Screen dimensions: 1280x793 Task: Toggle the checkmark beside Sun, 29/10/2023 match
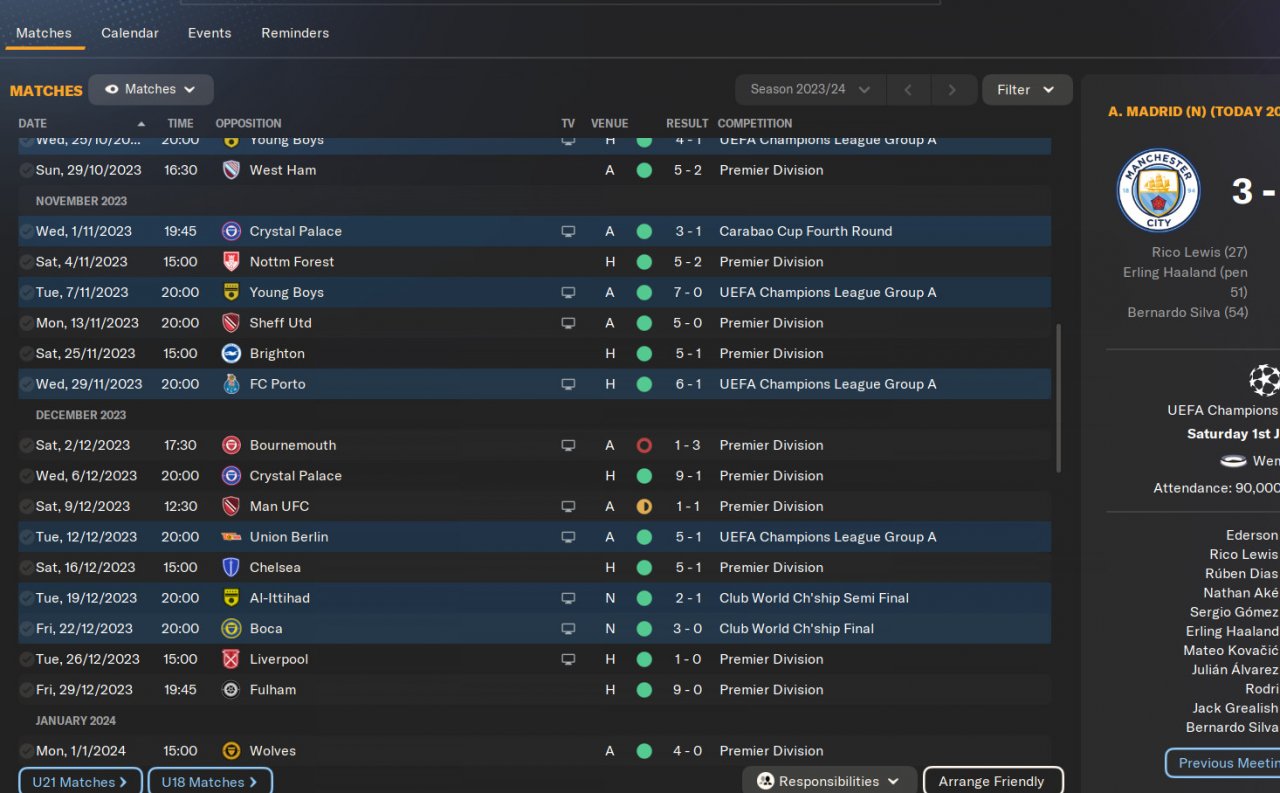[x=26, y=170]
